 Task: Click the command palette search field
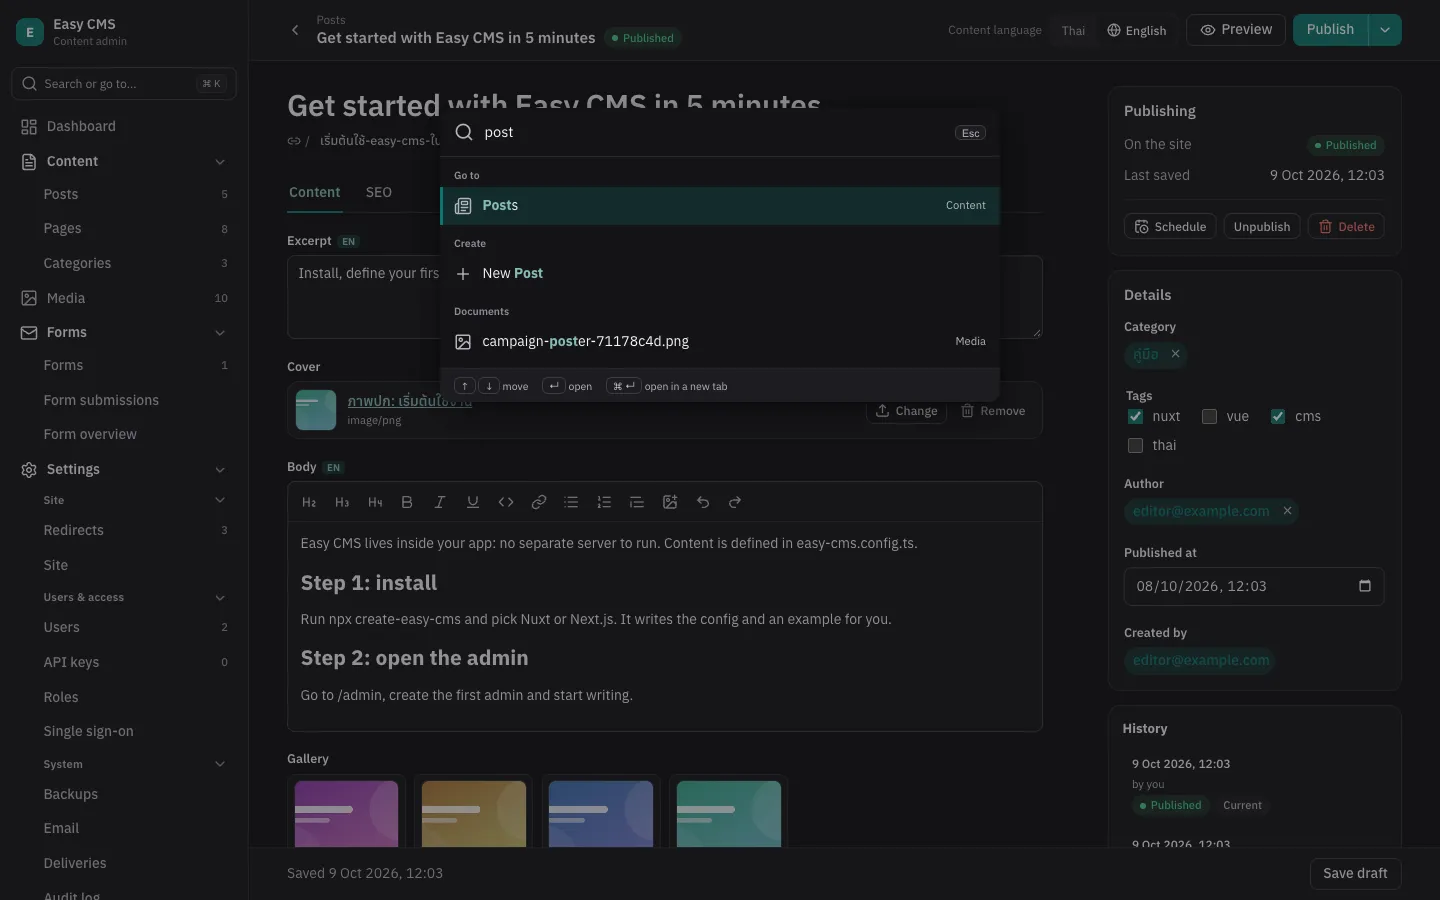(x=714, y=133)
